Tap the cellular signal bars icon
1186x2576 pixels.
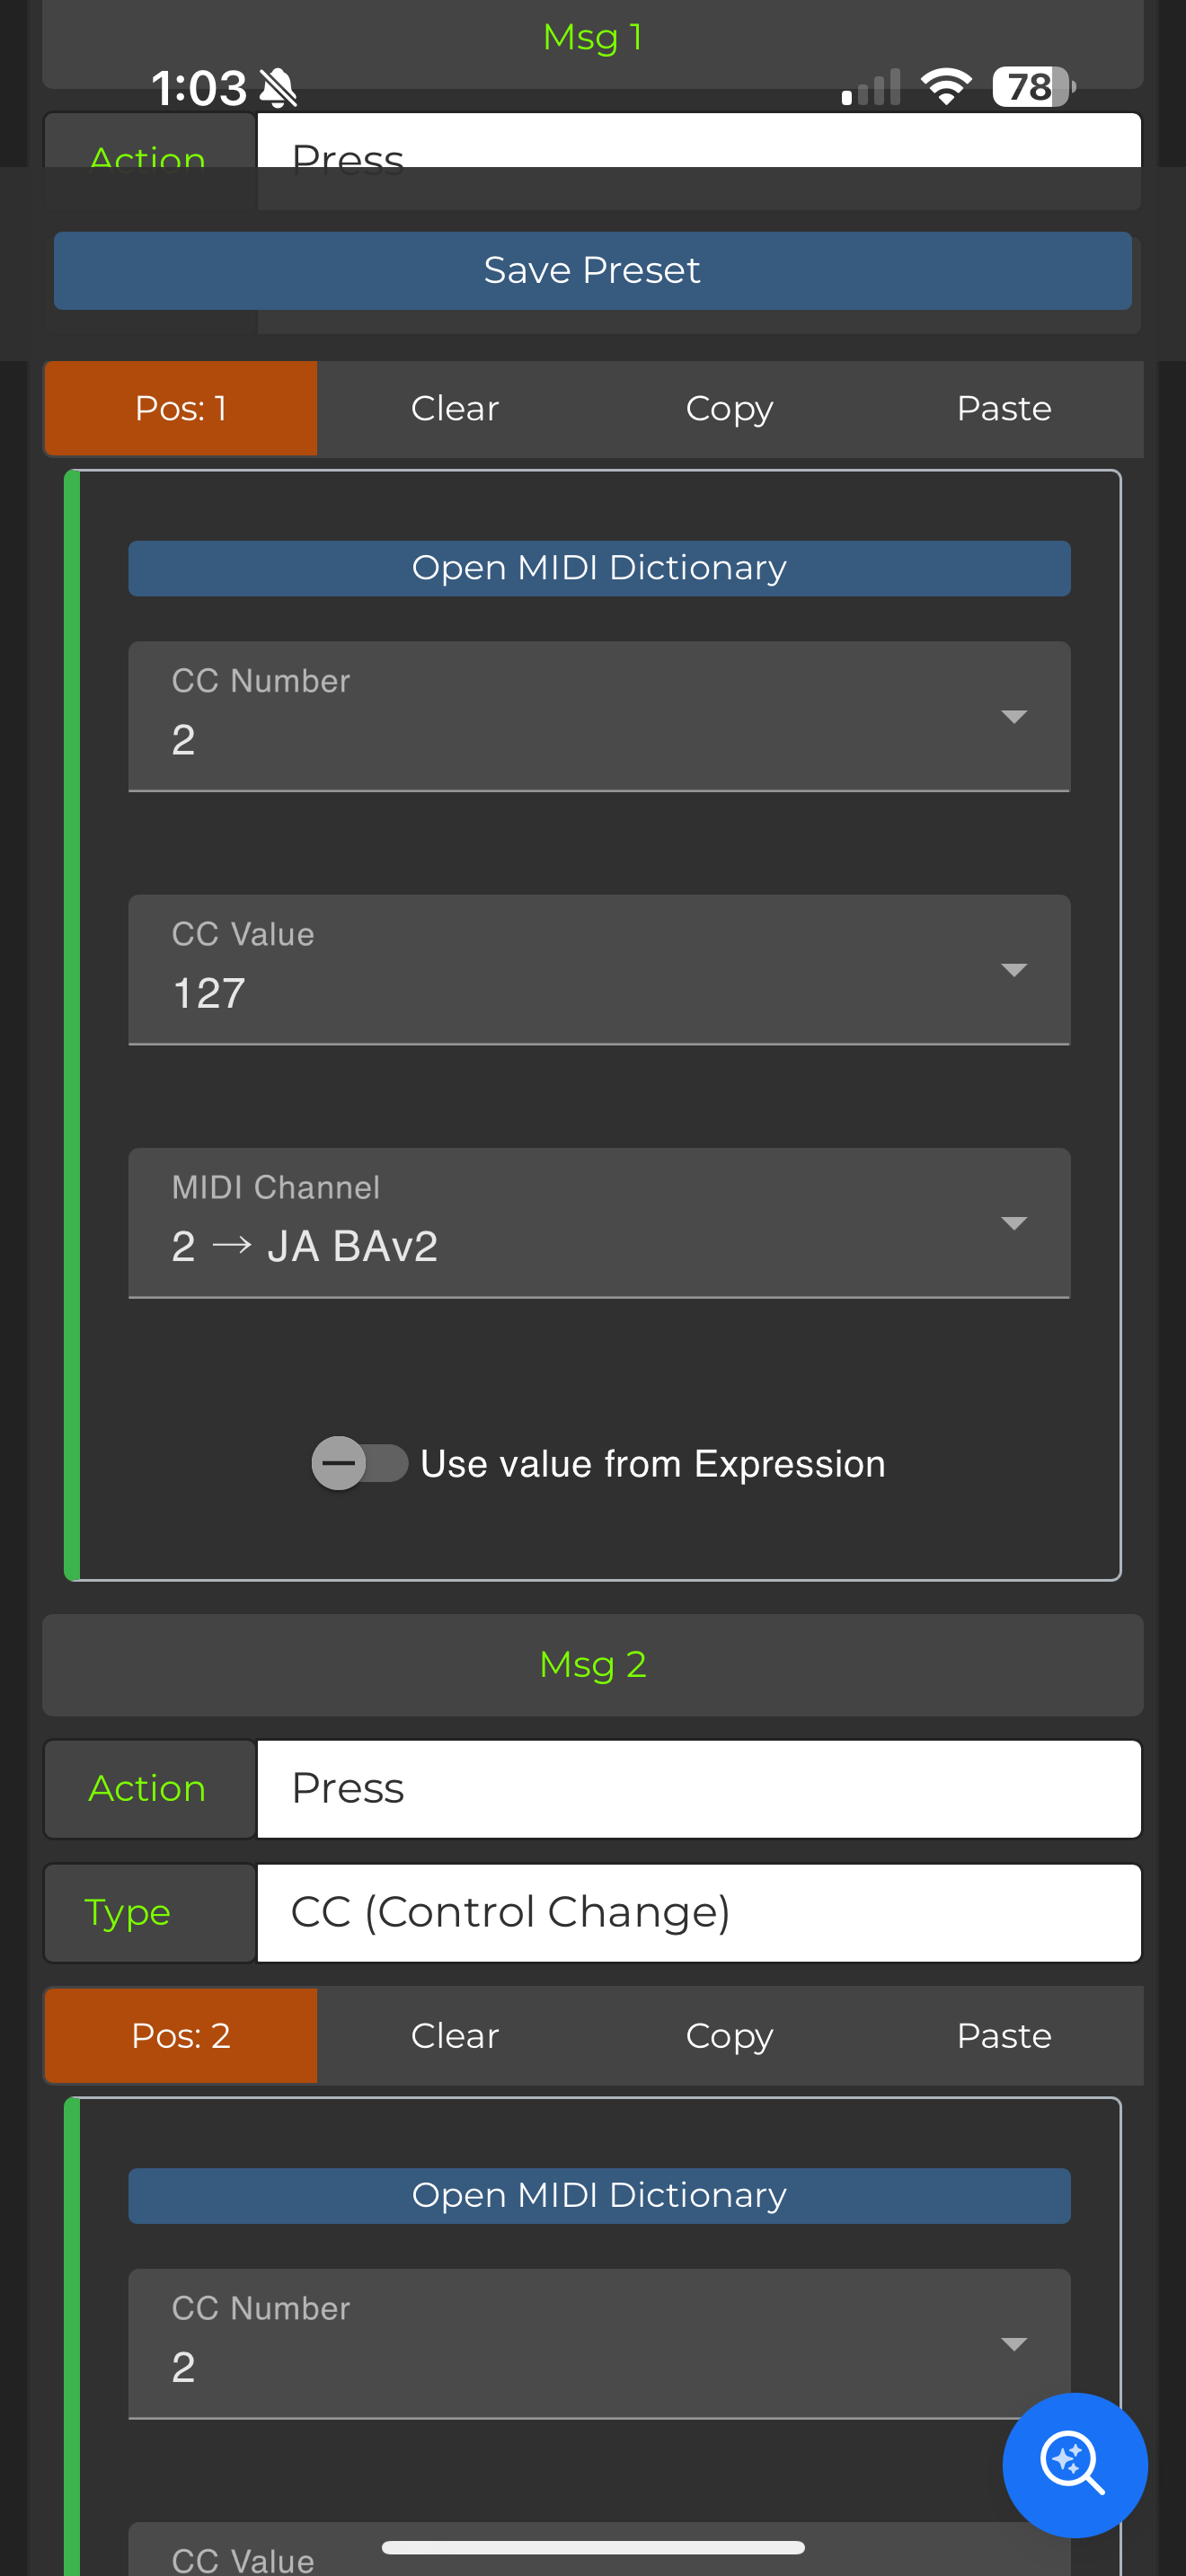point(871,88)
